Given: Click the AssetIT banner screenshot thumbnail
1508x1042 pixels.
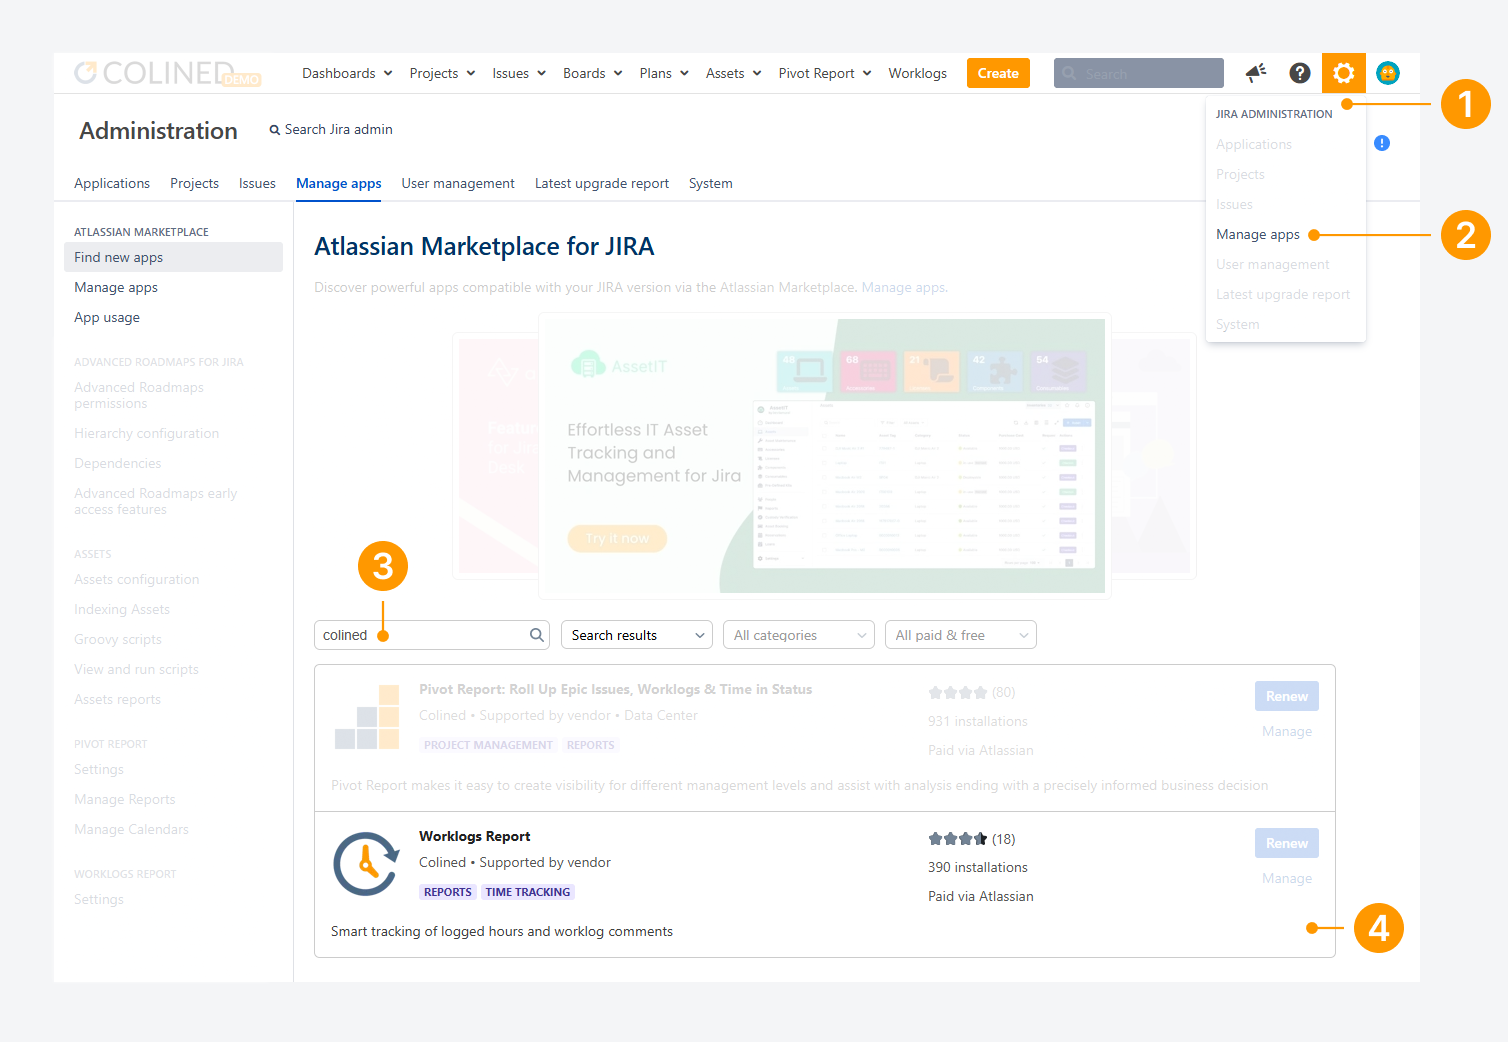Looking at the screenshot, I should point(925,485).
